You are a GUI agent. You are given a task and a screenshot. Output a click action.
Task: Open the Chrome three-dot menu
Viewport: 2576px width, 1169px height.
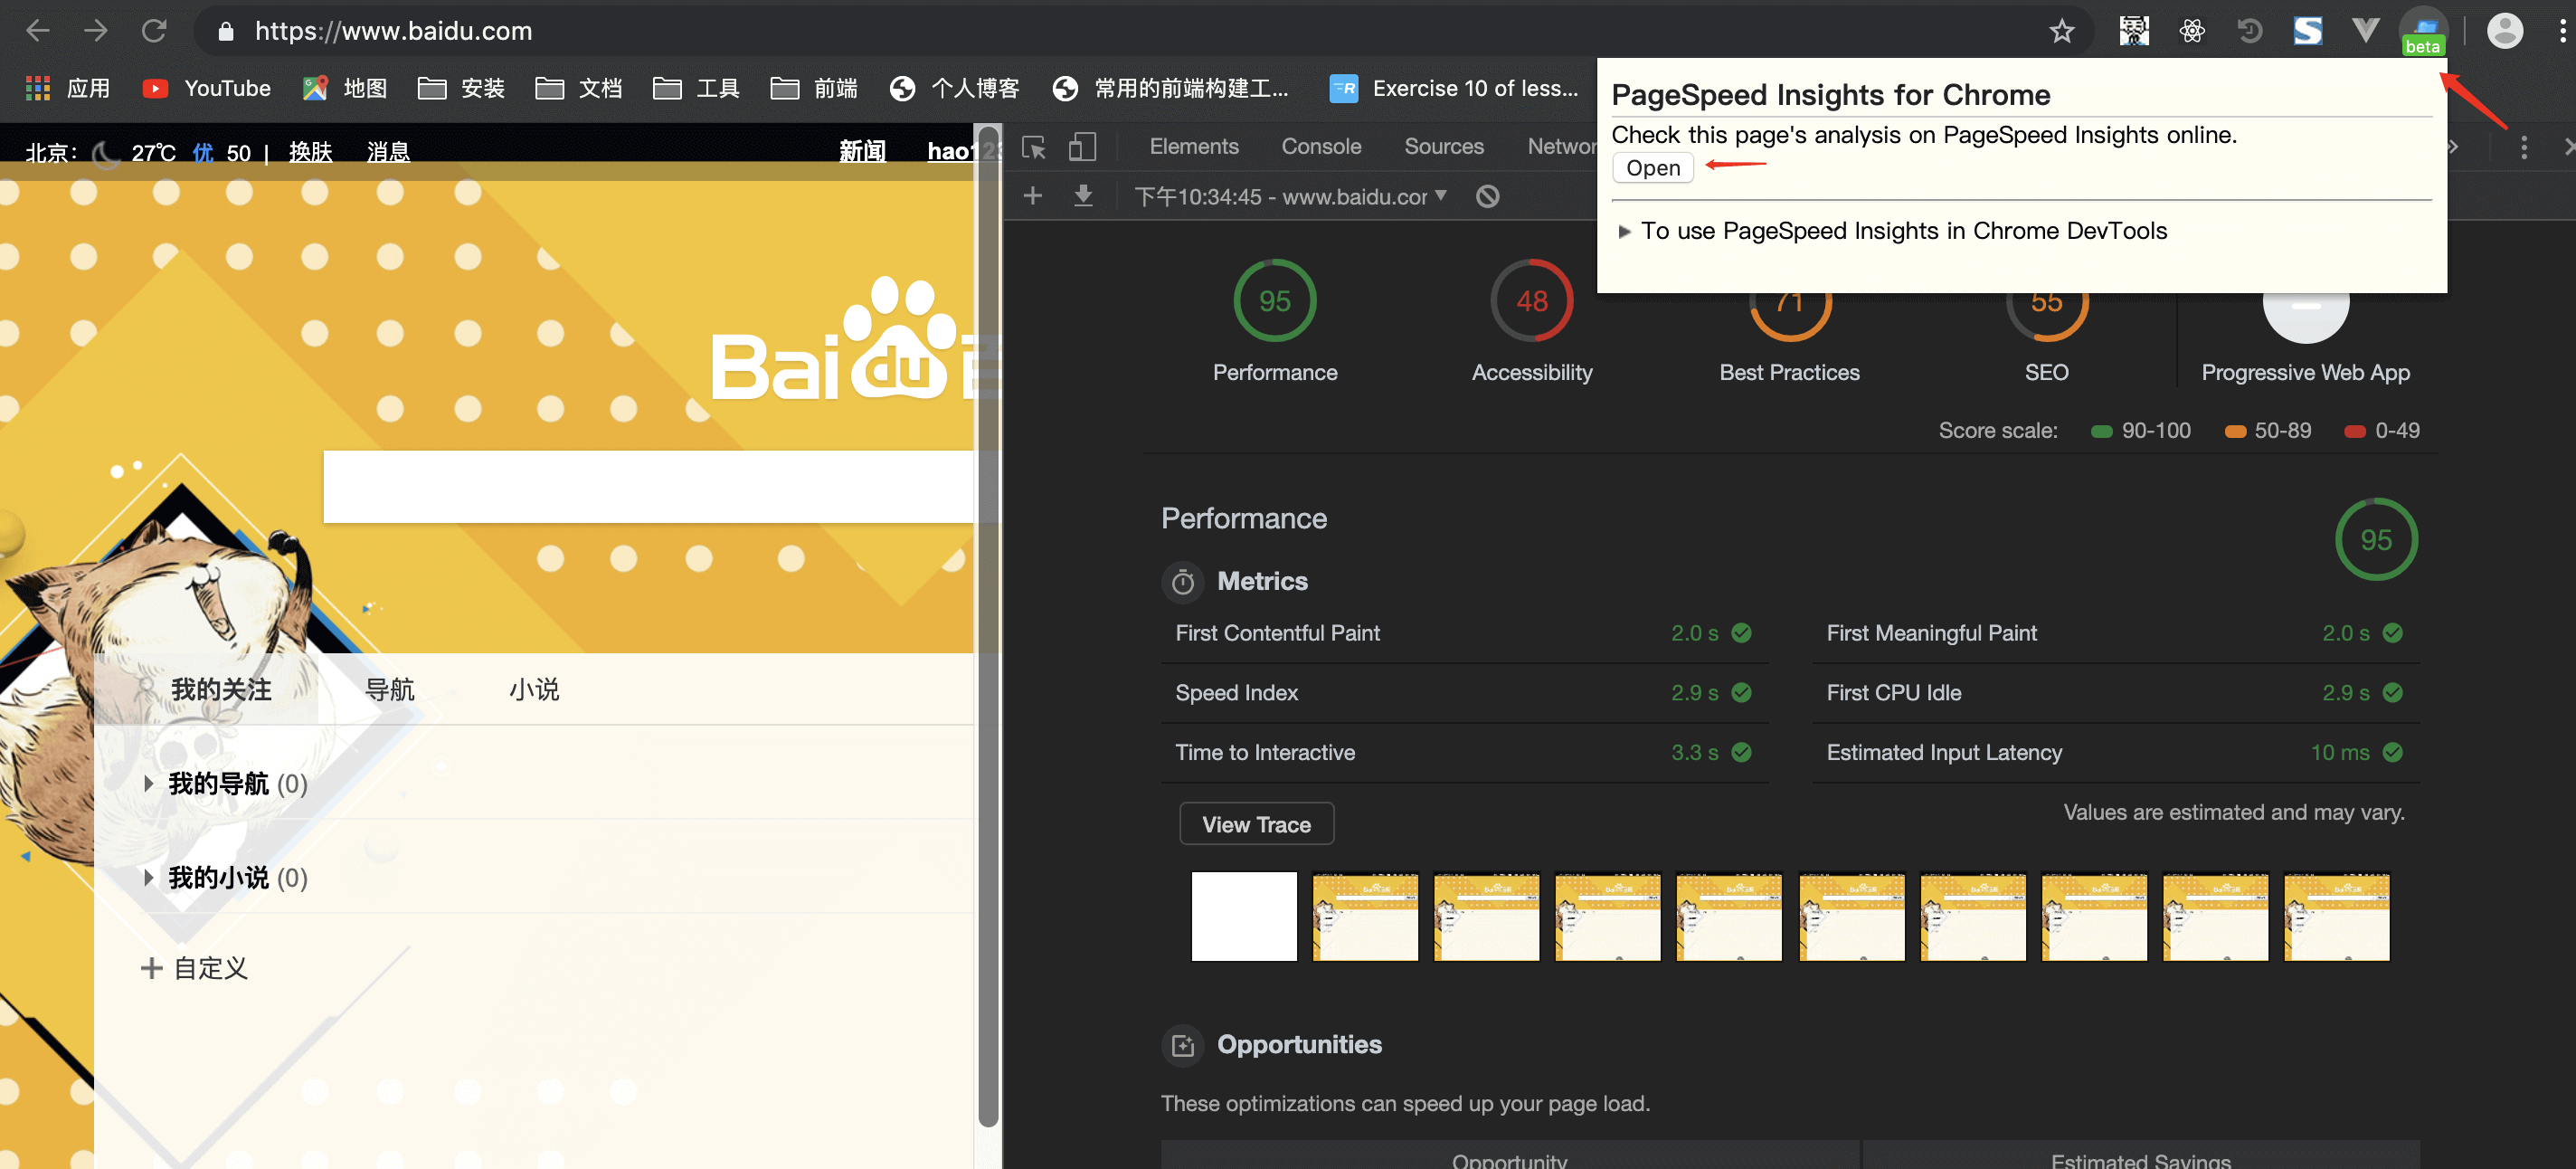2561,31
